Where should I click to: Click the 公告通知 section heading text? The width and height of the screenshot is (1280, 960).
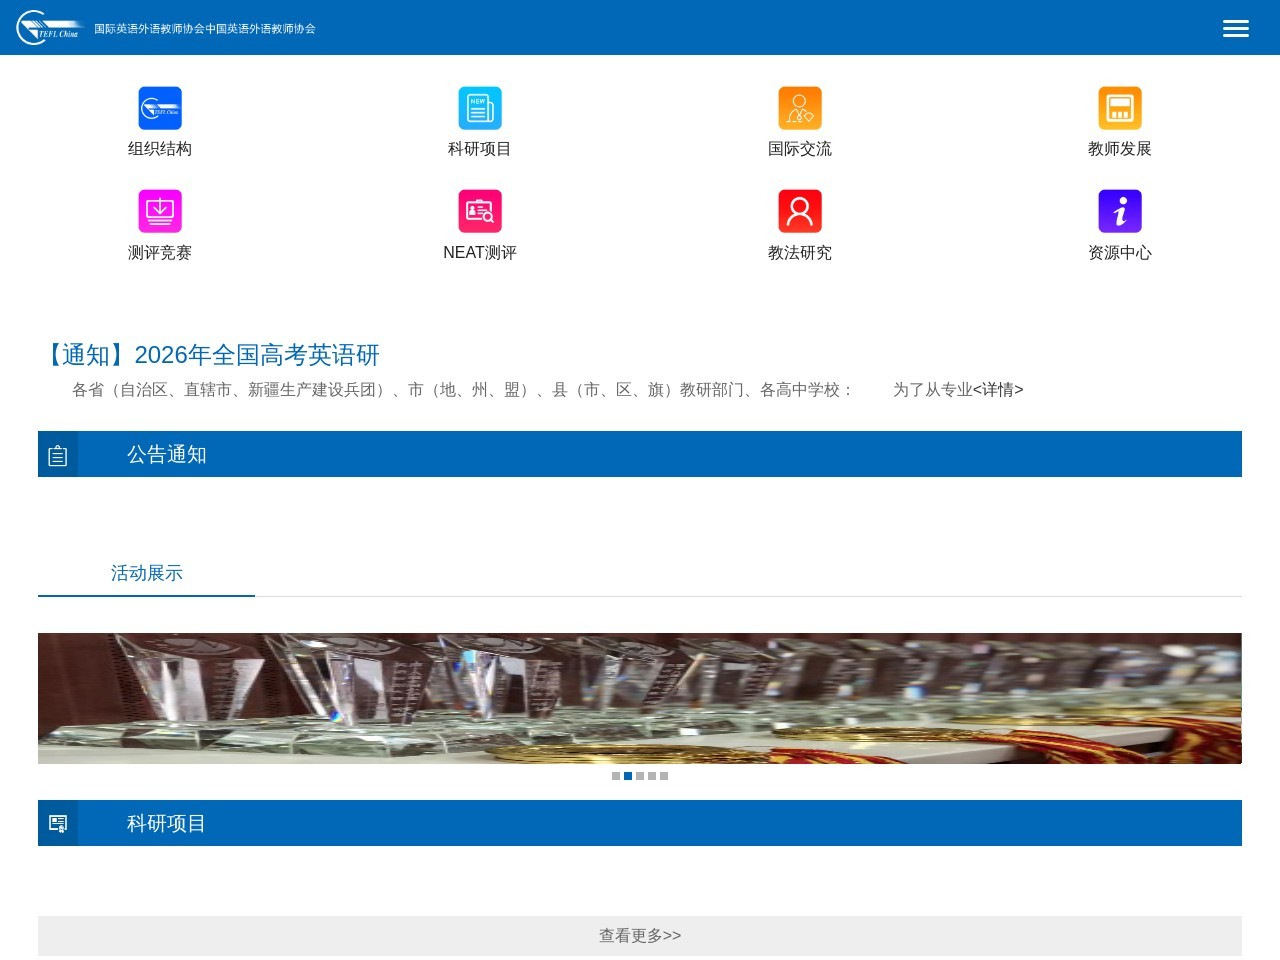pos(167,455)
